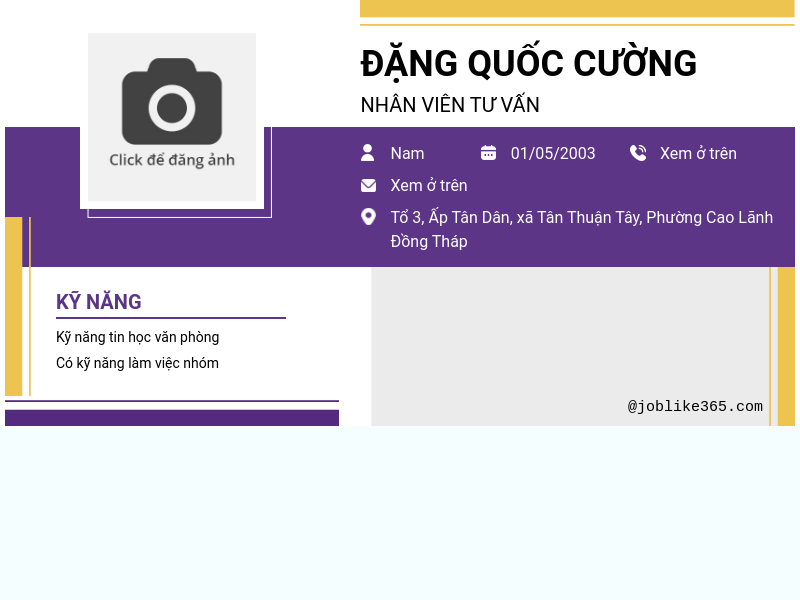Click the phone handset icon near Xem ở trên
Image resolution: width=800 pixels, height=600 pixels.
(638, 152)
